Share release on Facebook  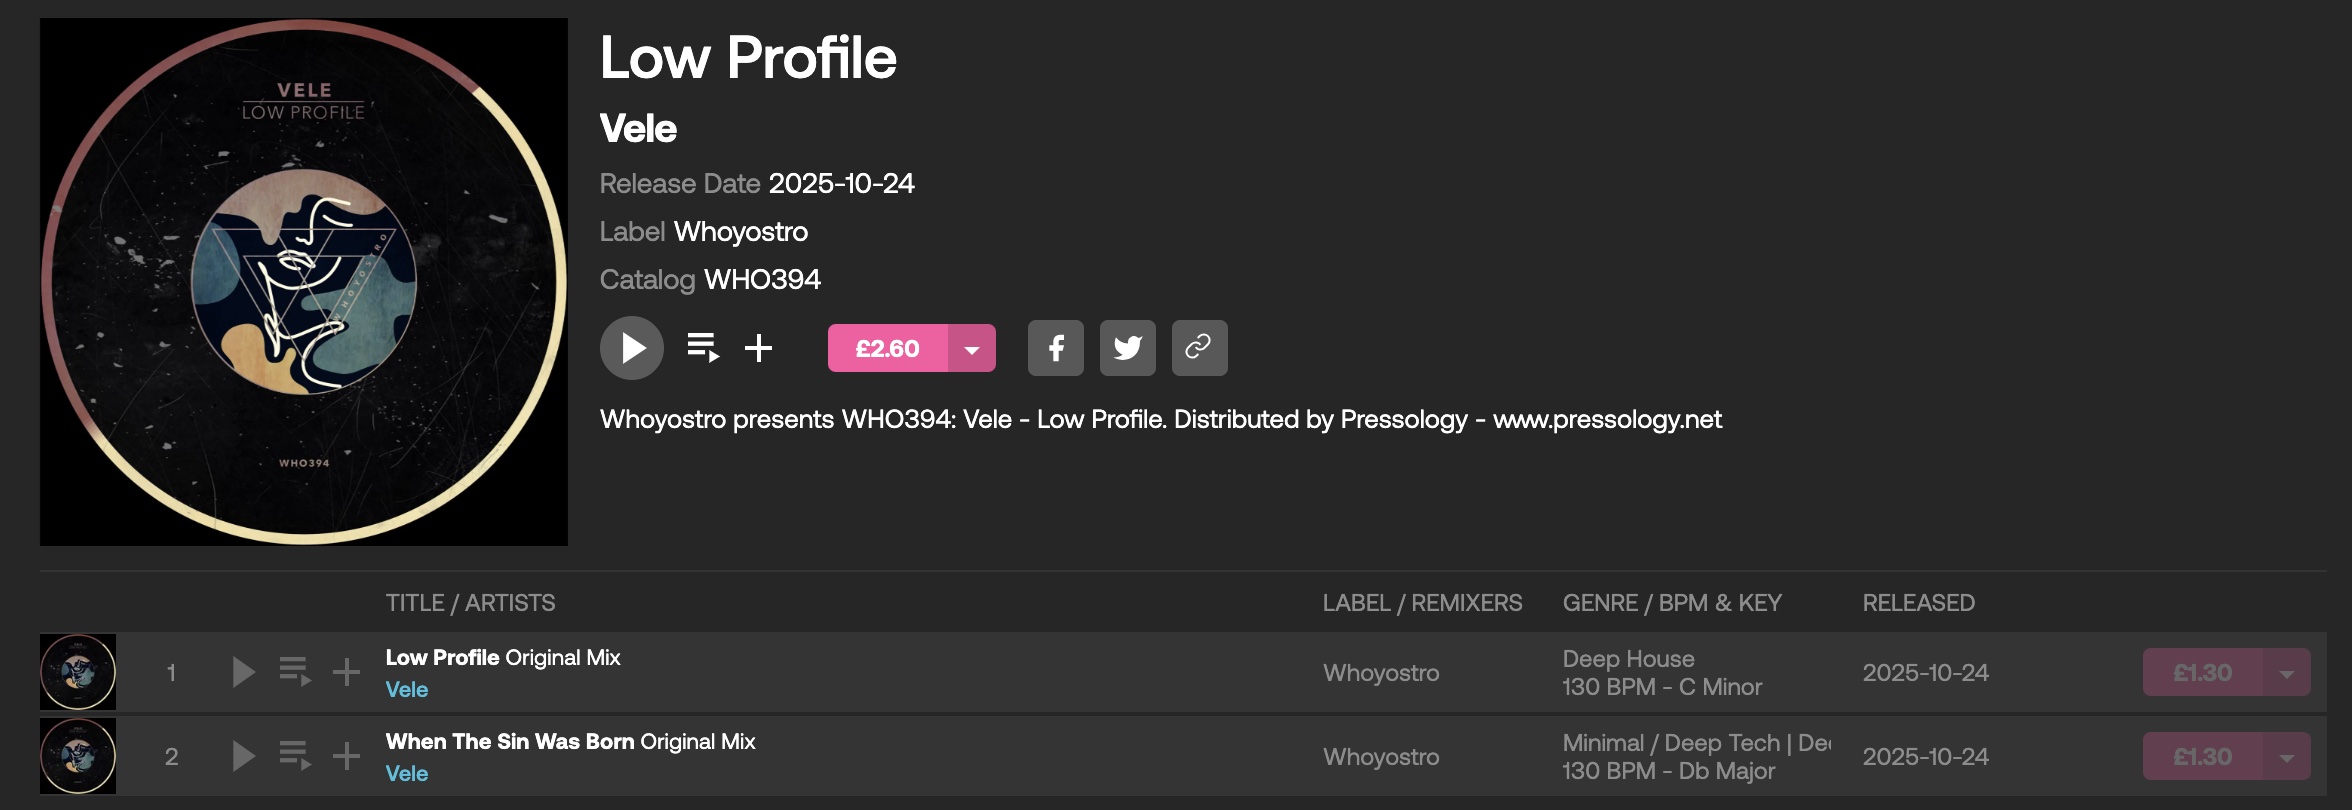point(1056,348)
